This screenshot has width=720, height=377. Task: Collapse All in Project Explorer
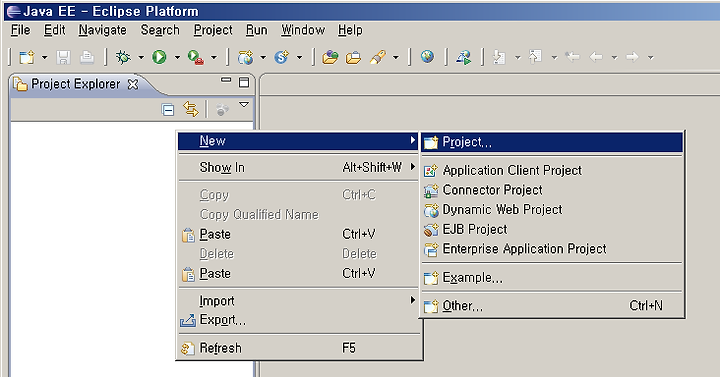168,110
